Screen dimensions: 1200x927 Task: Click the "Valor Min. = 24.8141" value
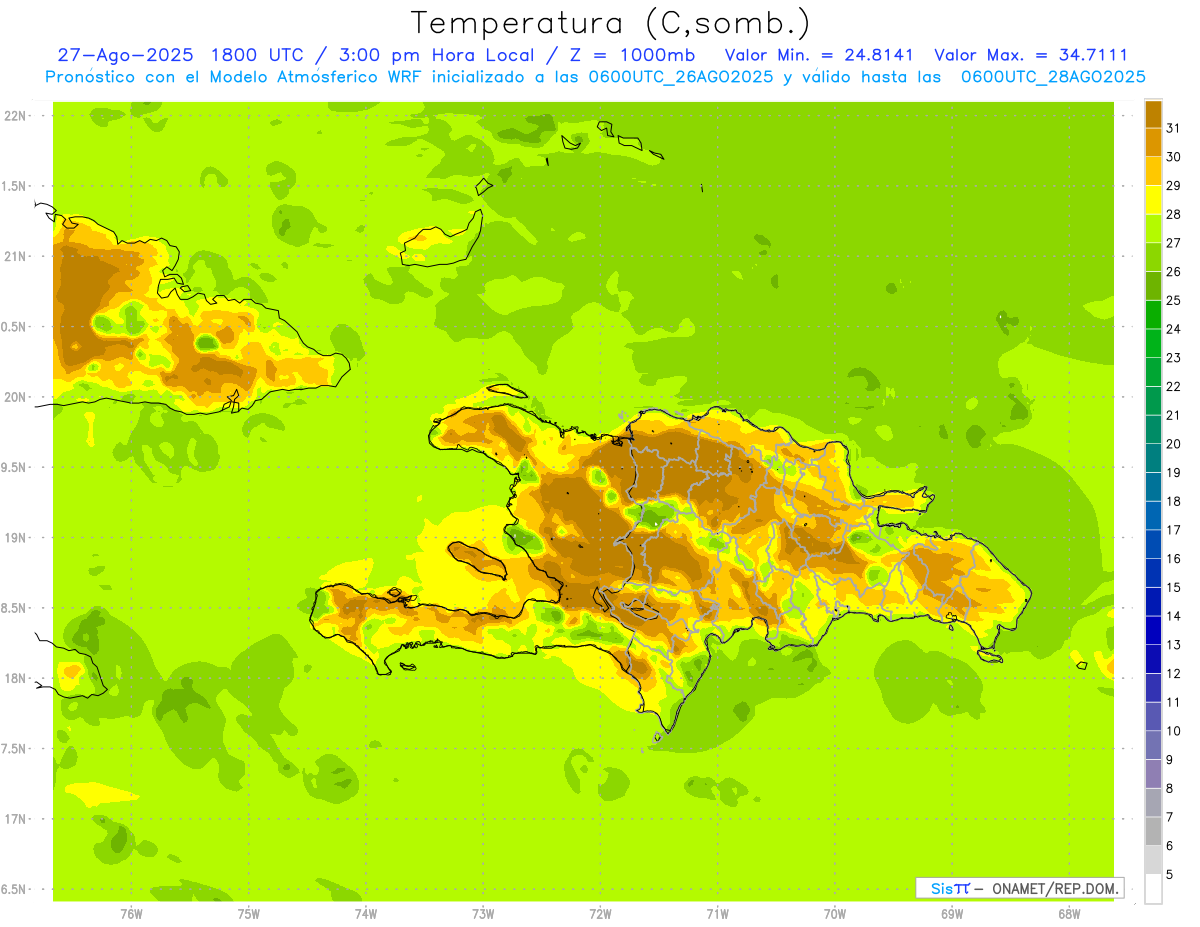[x=819, y=55]
